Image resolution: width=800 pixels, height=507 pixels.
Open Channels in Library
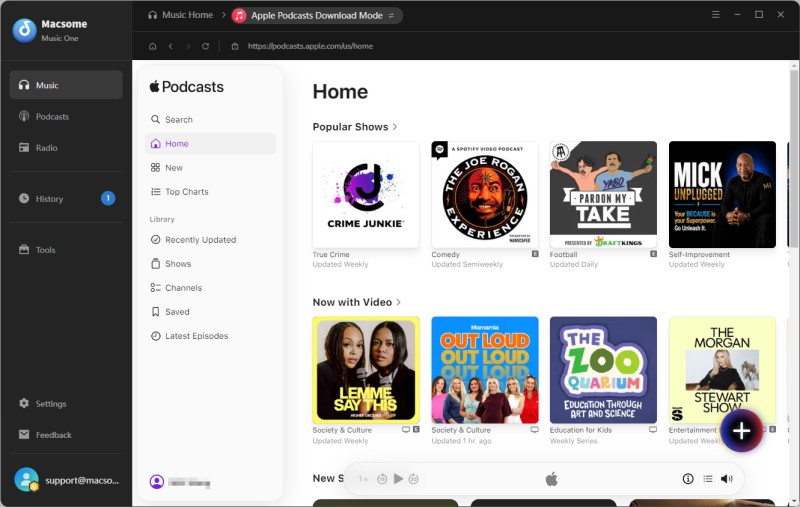click(210, 287)
